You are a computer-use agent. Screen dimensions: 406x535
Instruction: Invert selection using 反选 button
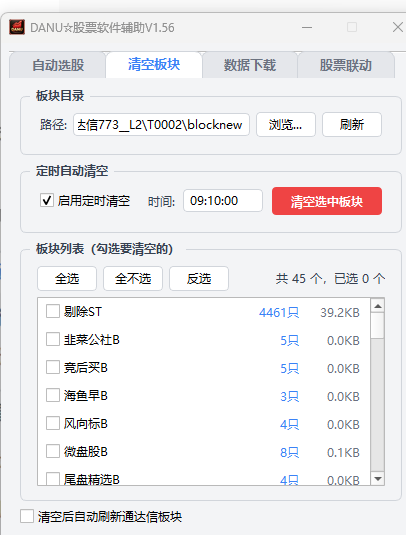click(x=199, y=278)
